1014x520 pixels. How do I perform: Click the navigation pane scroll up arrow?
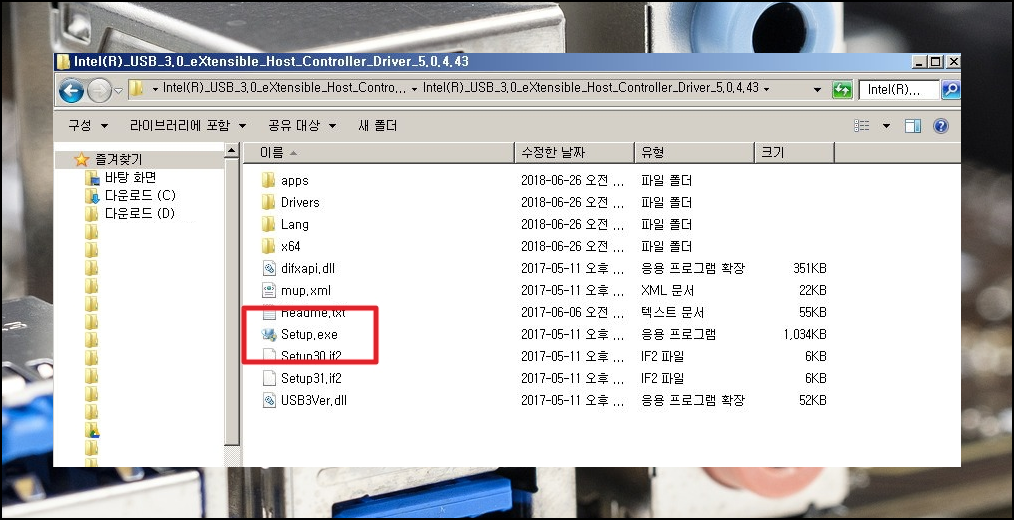[x=232, y=151]
